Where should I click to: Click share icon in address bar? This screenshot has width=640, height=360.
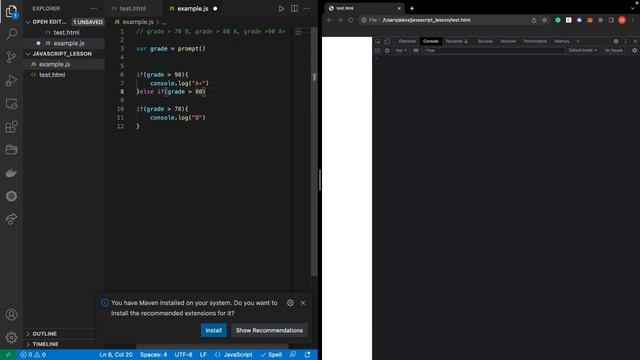pyautogui.click(x=533, y=20)
